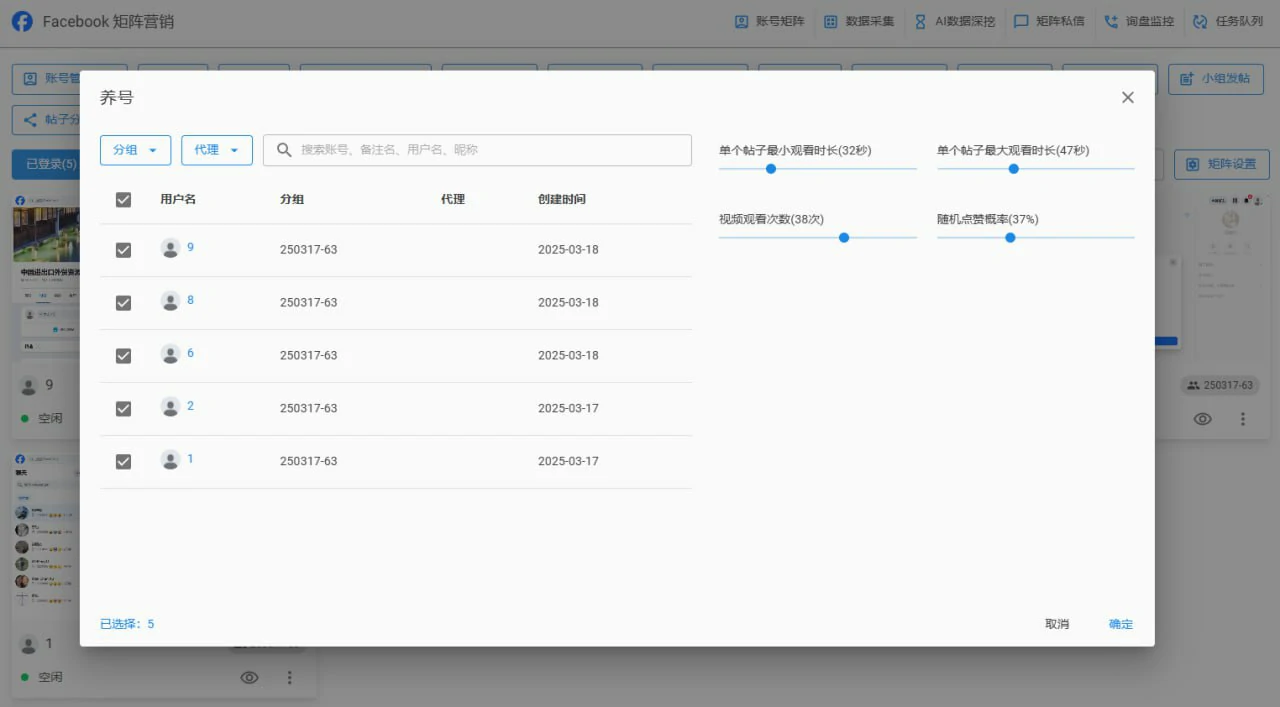1280x707 pixels.
Task: Click the account search input field
Action: point(490,150)
